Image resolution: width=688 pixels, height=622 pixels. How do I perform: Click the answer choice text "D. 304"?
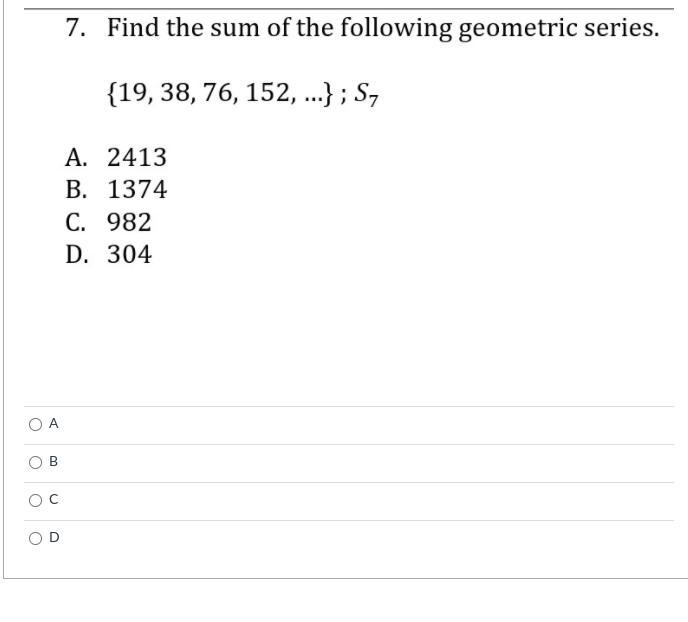[x=109, y=254]
